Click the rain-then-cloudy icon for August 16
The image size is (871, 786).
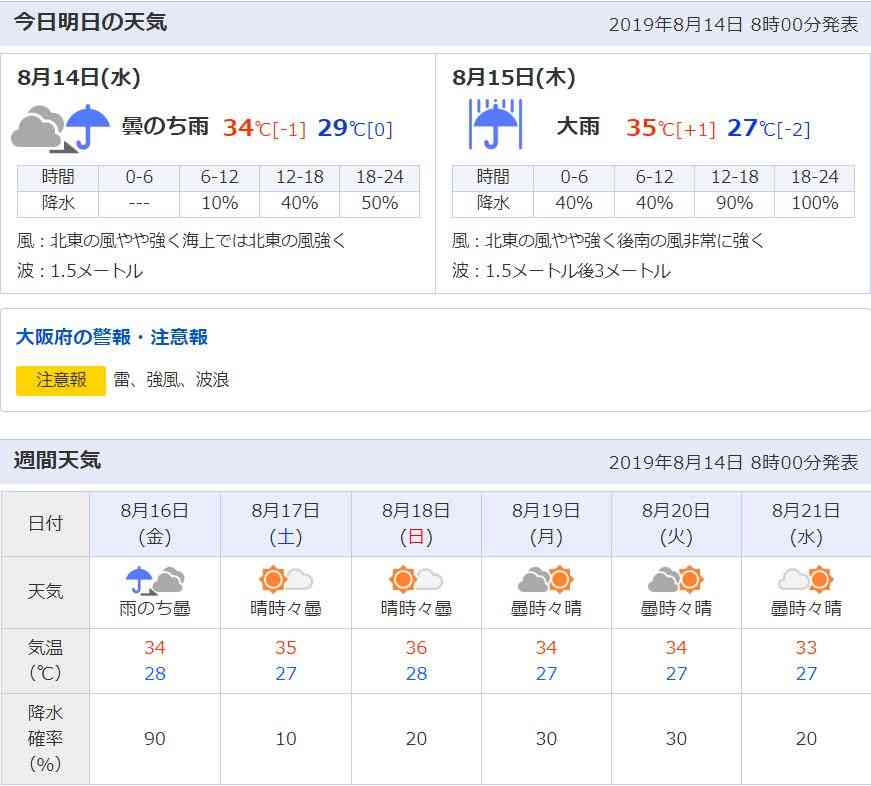click(155, 580)
